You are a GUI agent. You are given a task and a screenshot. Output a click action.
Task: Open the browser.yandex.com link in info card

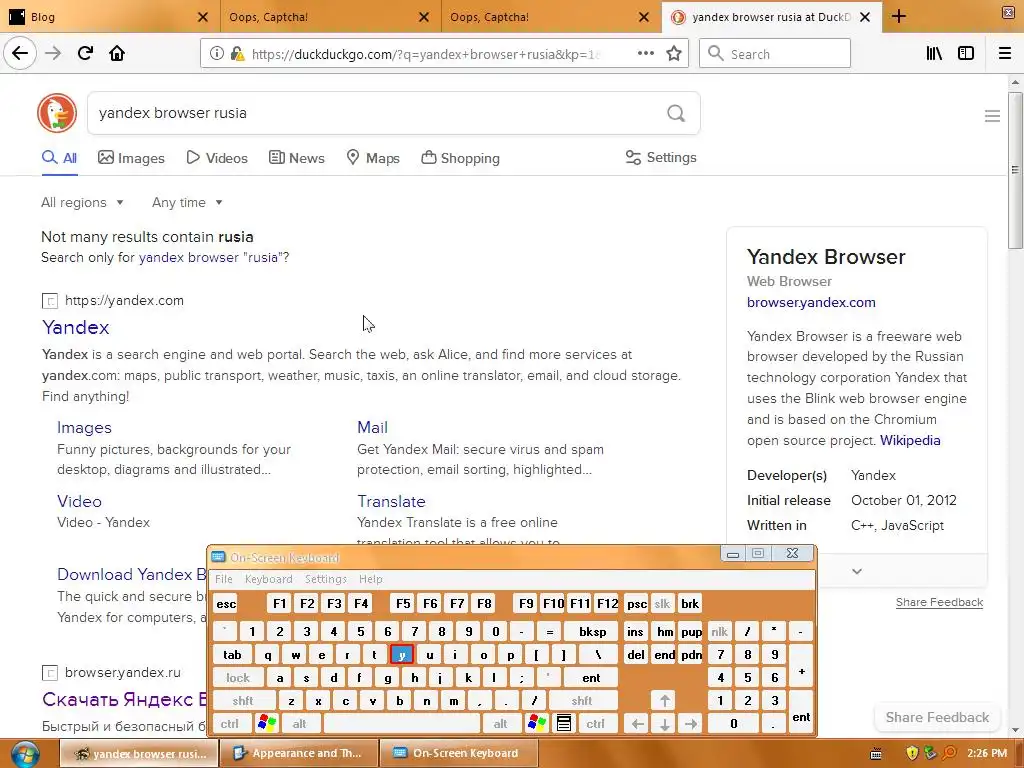click(811, 302)
